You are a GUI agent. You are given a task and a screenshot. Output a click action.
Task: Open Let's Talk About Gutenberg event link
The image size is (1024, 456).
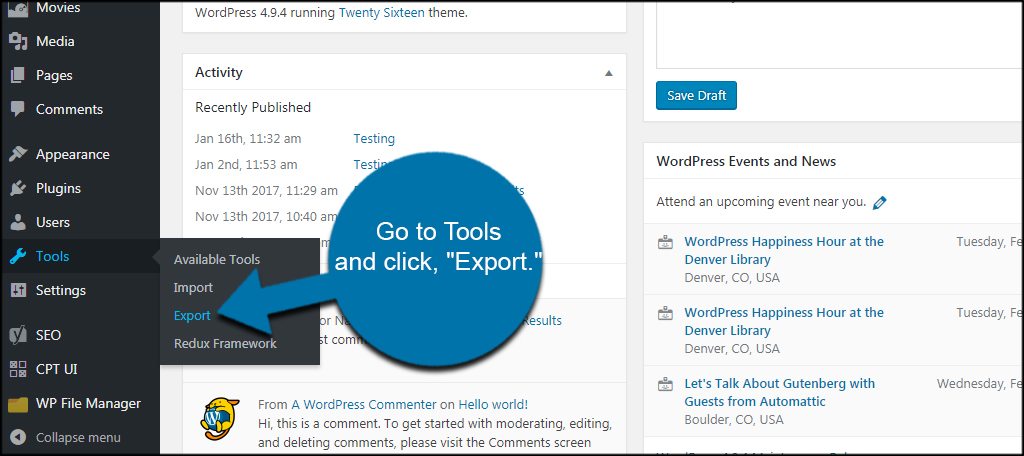(x=780, y=392)
